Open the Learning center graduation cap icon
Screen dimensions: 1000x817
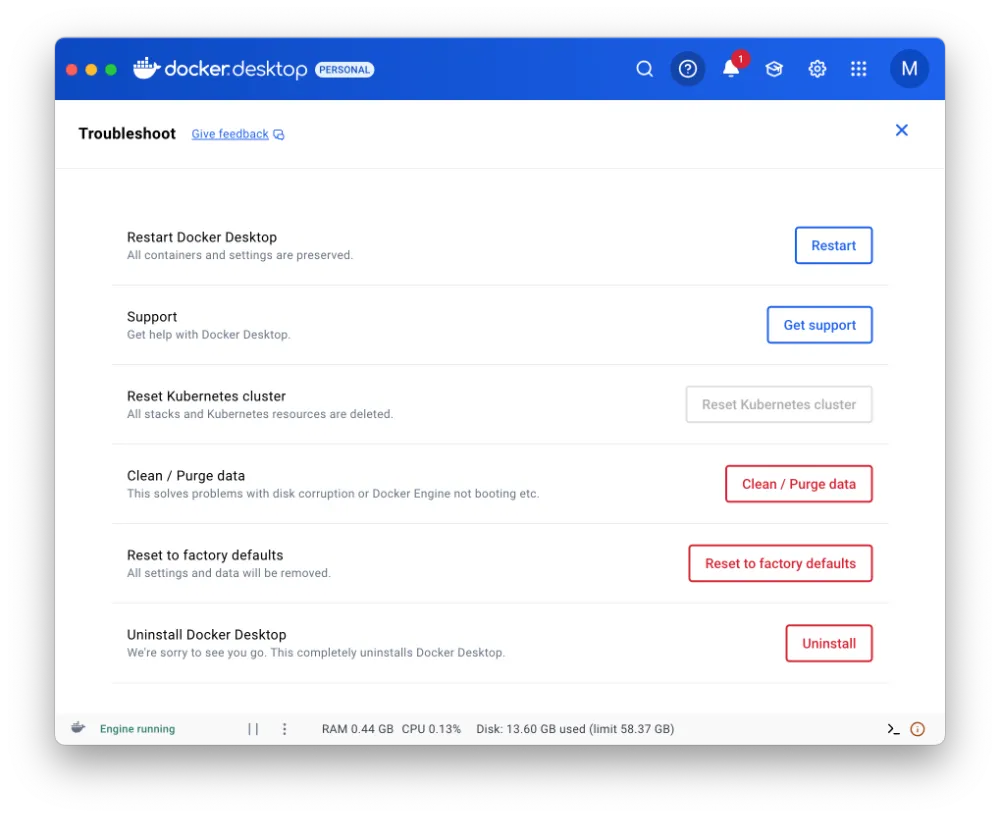pos(774,69)
